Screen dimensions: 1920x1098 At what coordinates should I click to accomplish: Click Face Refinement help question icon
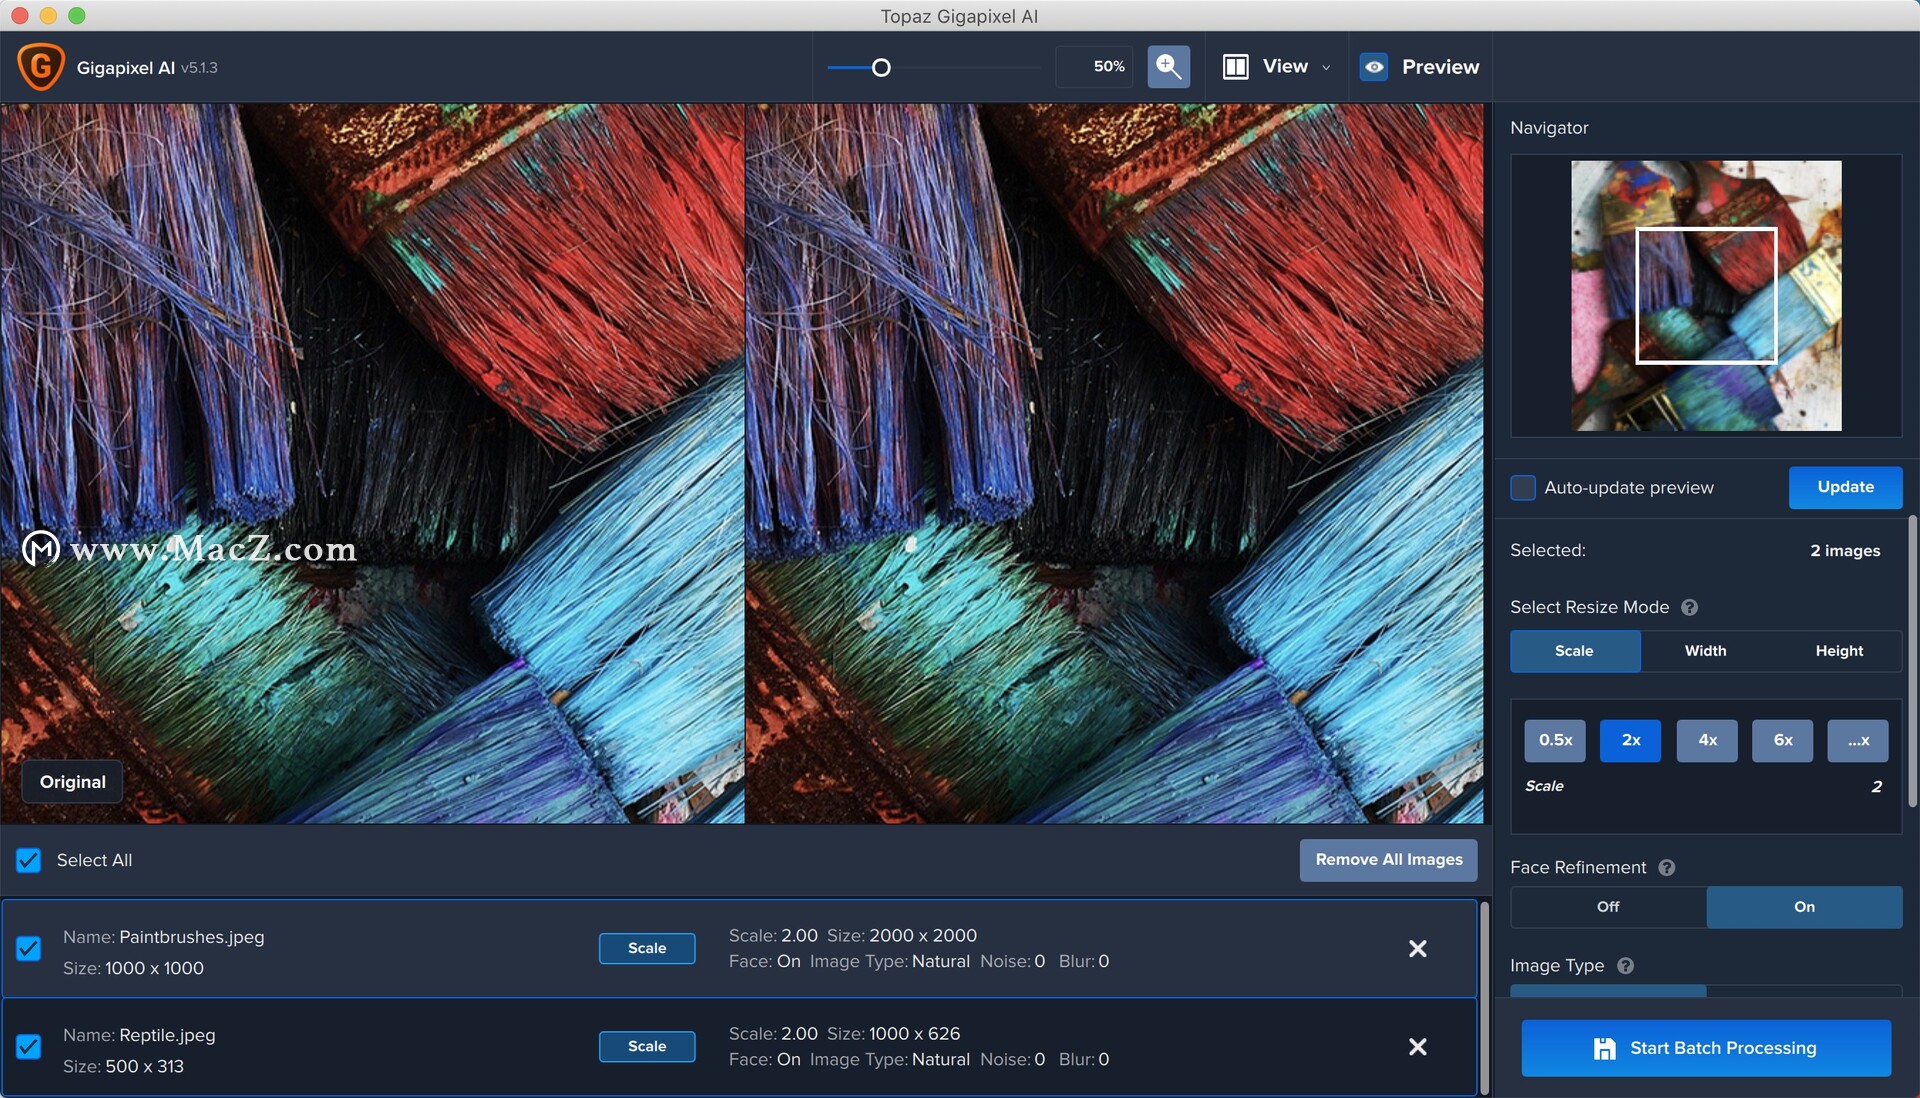click(1666, 868)
